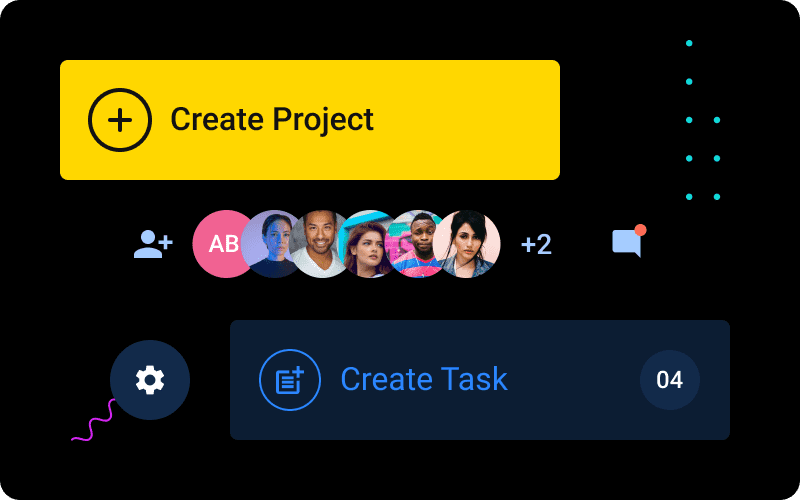Viewport: 800px width, 500px height.
Task: Open the chat messages icon
Action: click(626, 244)
